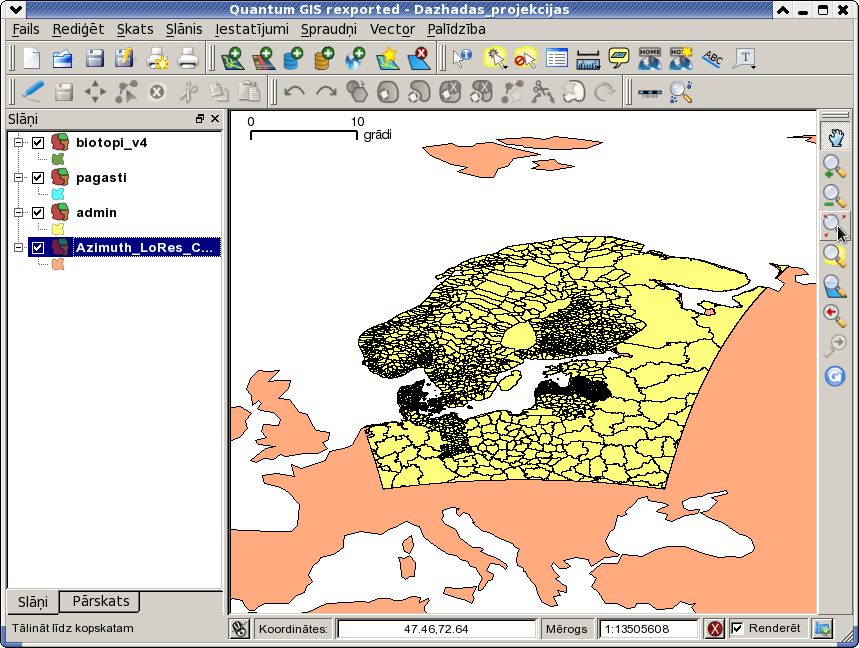The width and height of the screenshot is (859, 648).
Task: Open the Iestatījumi menu
Action: (251, 29)
